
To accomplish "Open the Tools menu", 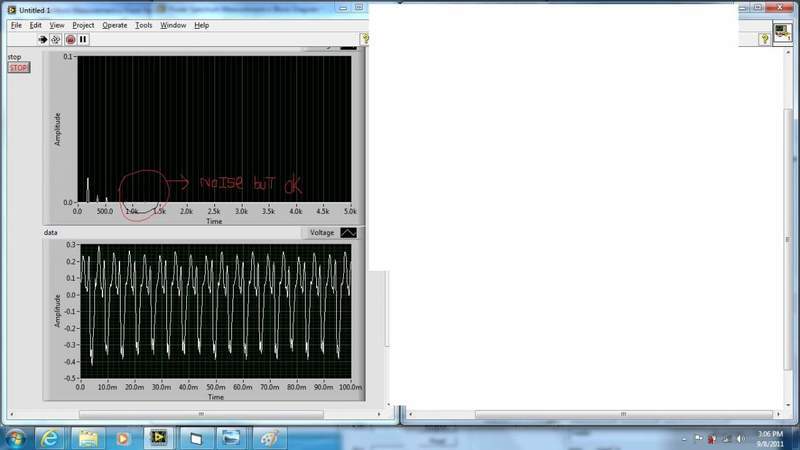I will pyautogui.click(x=144, y=24).
